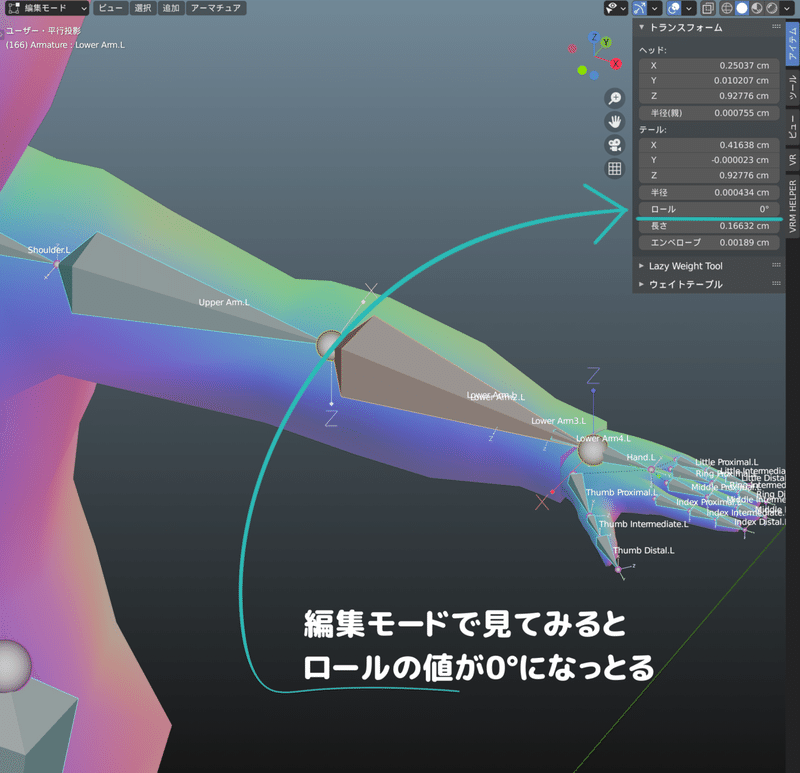Toggle solid viewport shading mode
800x773 pixels.
coord(741,9)
